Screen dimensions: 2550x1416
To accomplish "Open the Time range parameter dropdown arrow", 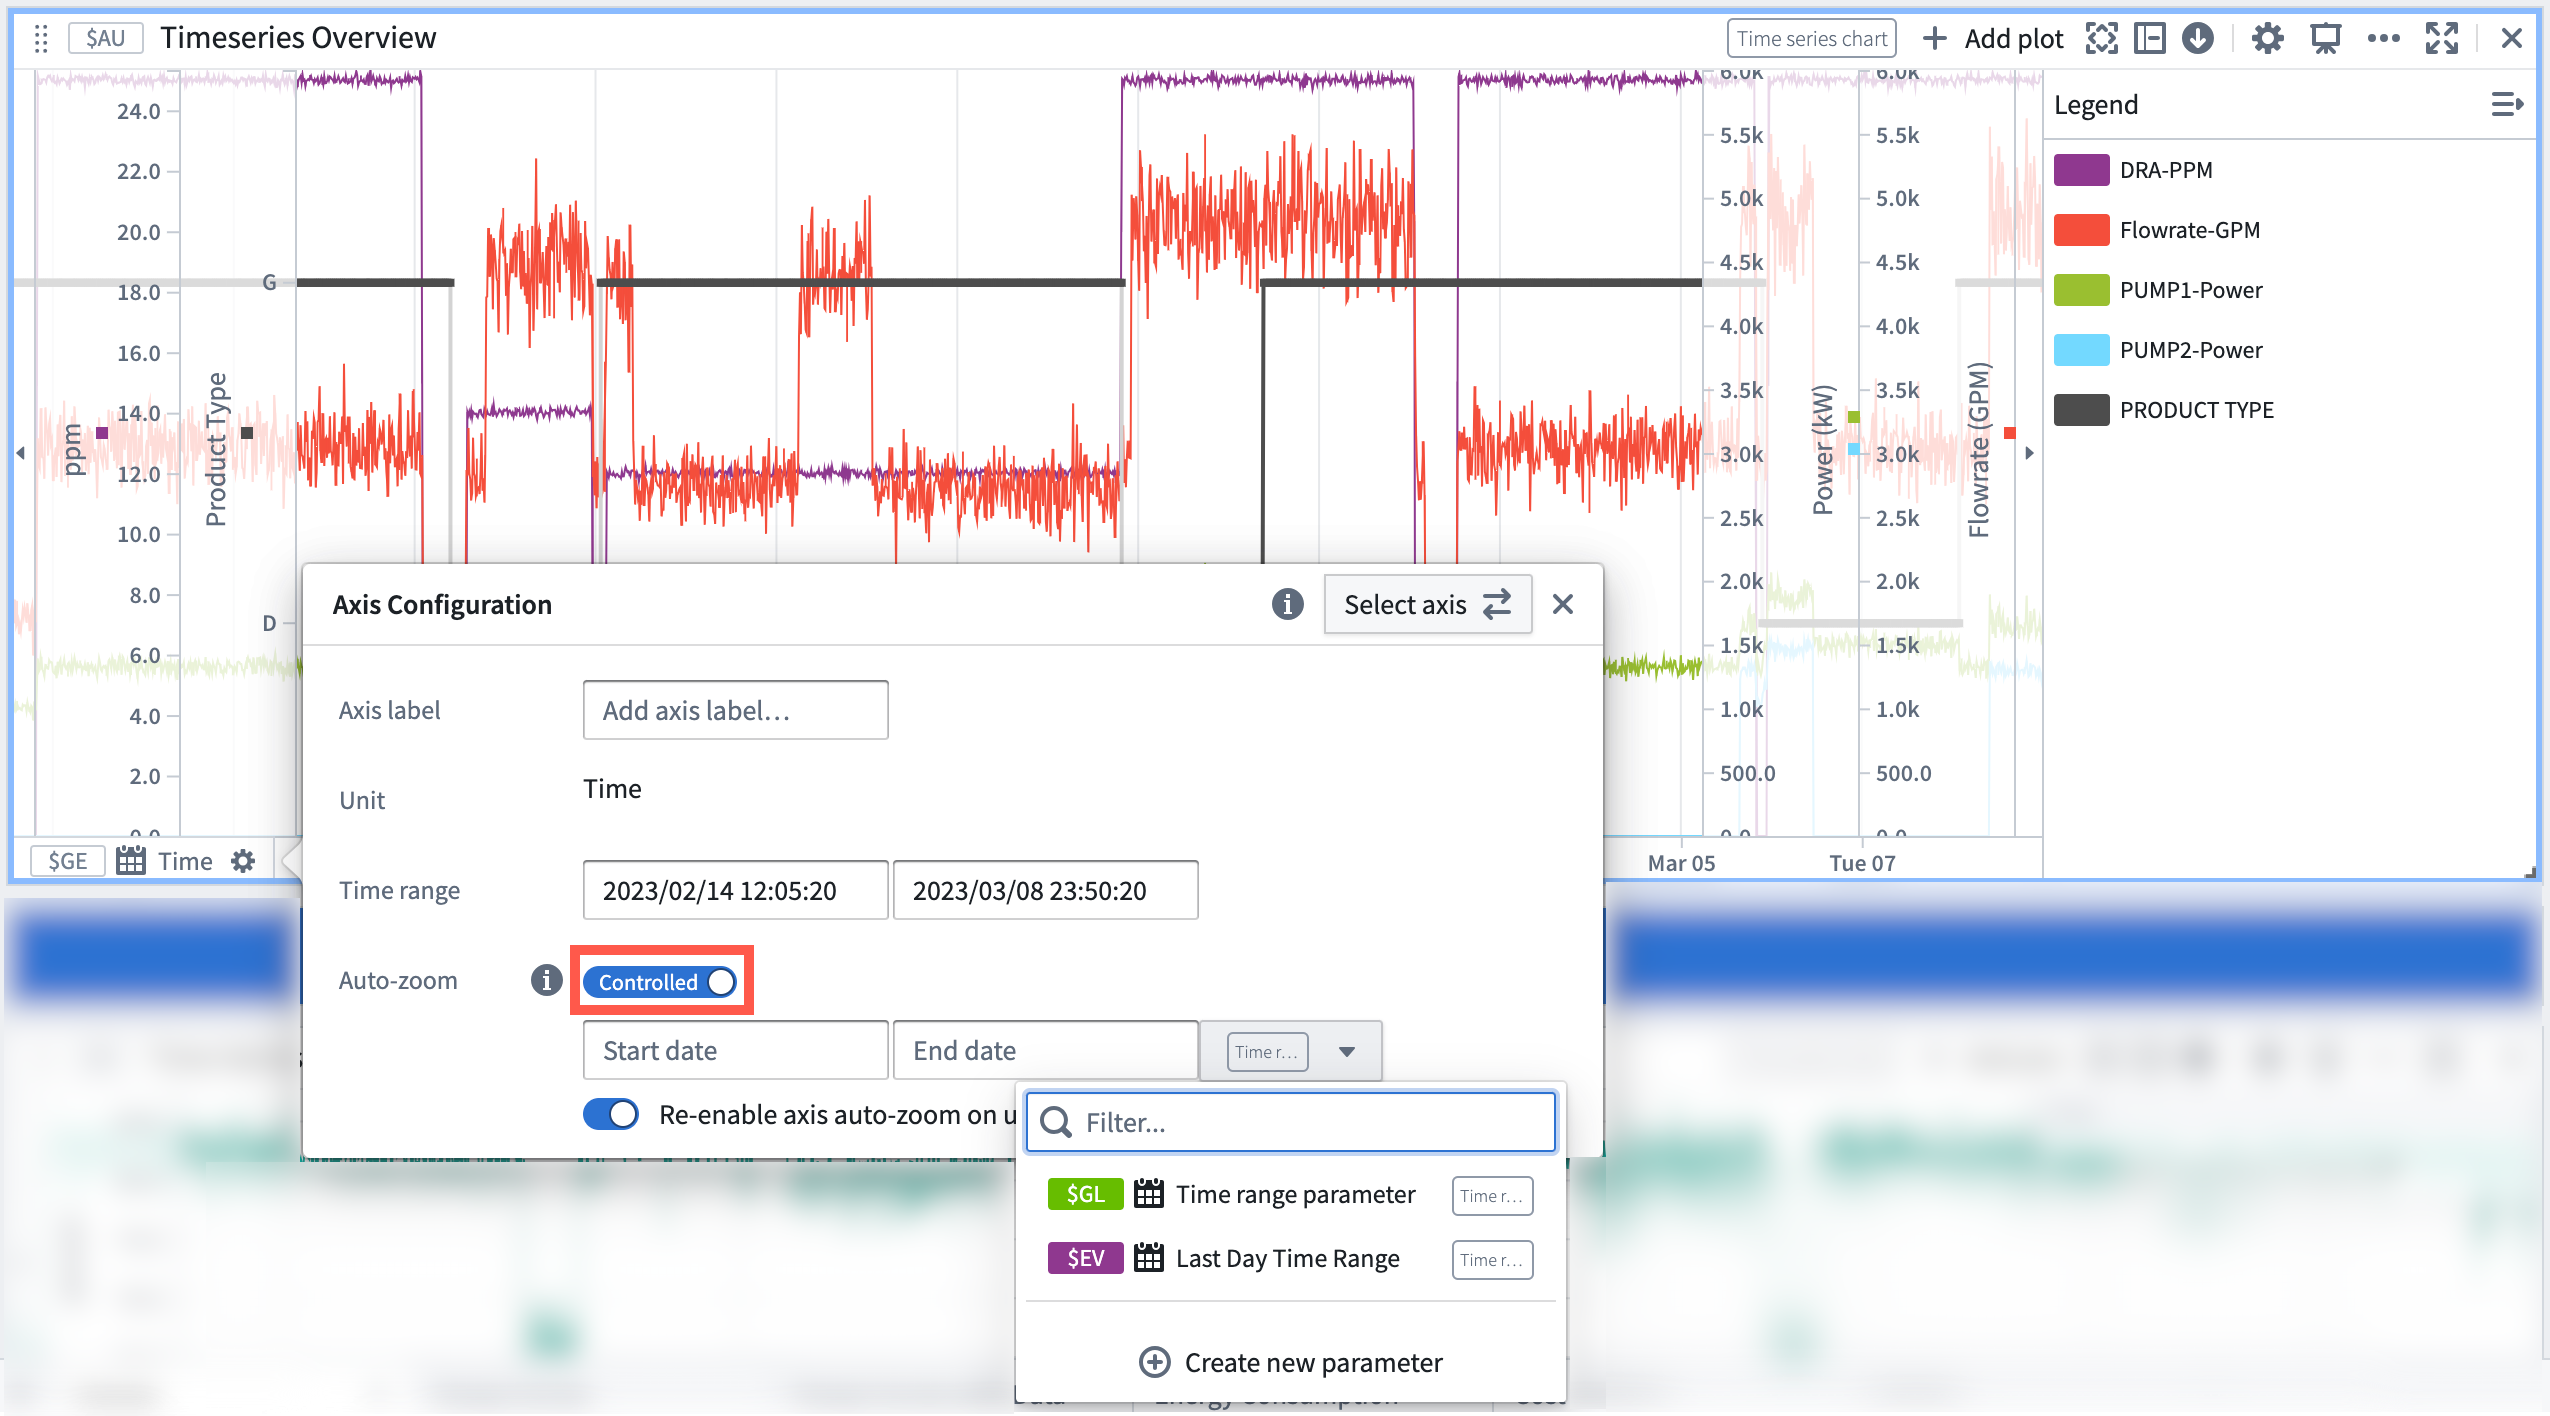I will (x=1347, y=1051).
